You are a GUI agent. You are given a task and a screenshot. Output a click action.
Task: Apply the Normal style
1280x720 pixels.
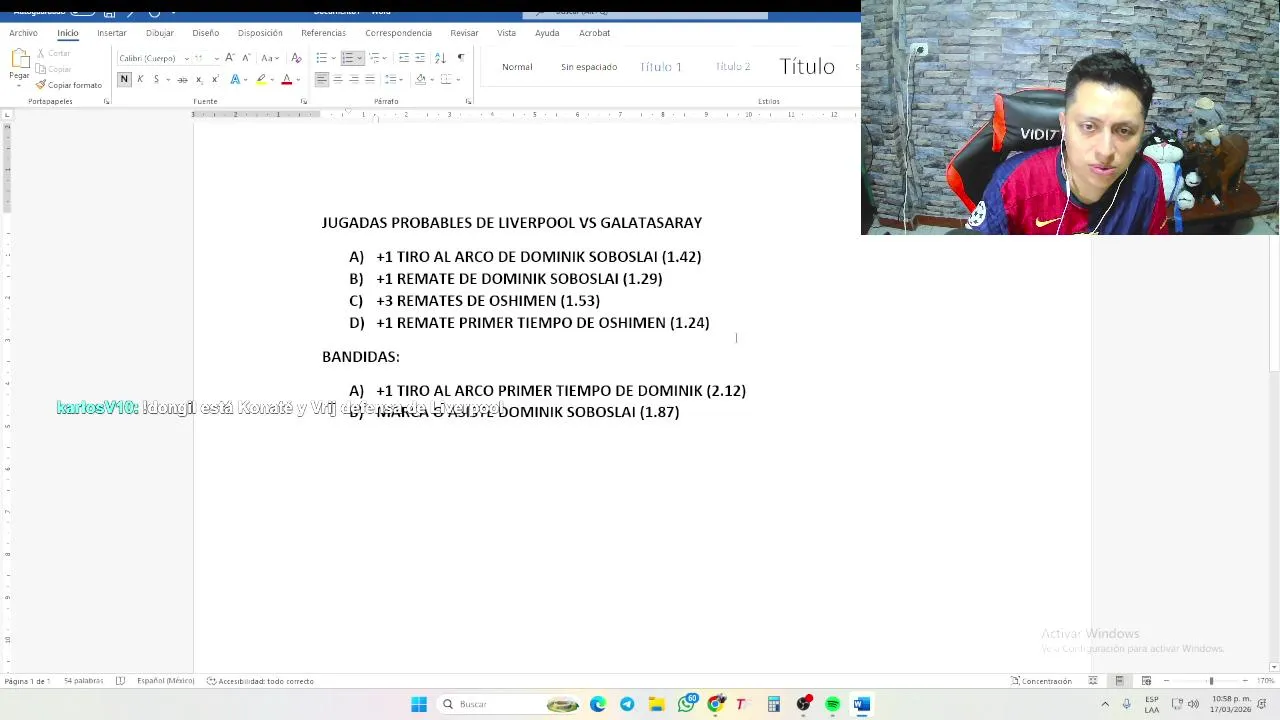click(x=517, y=67)
